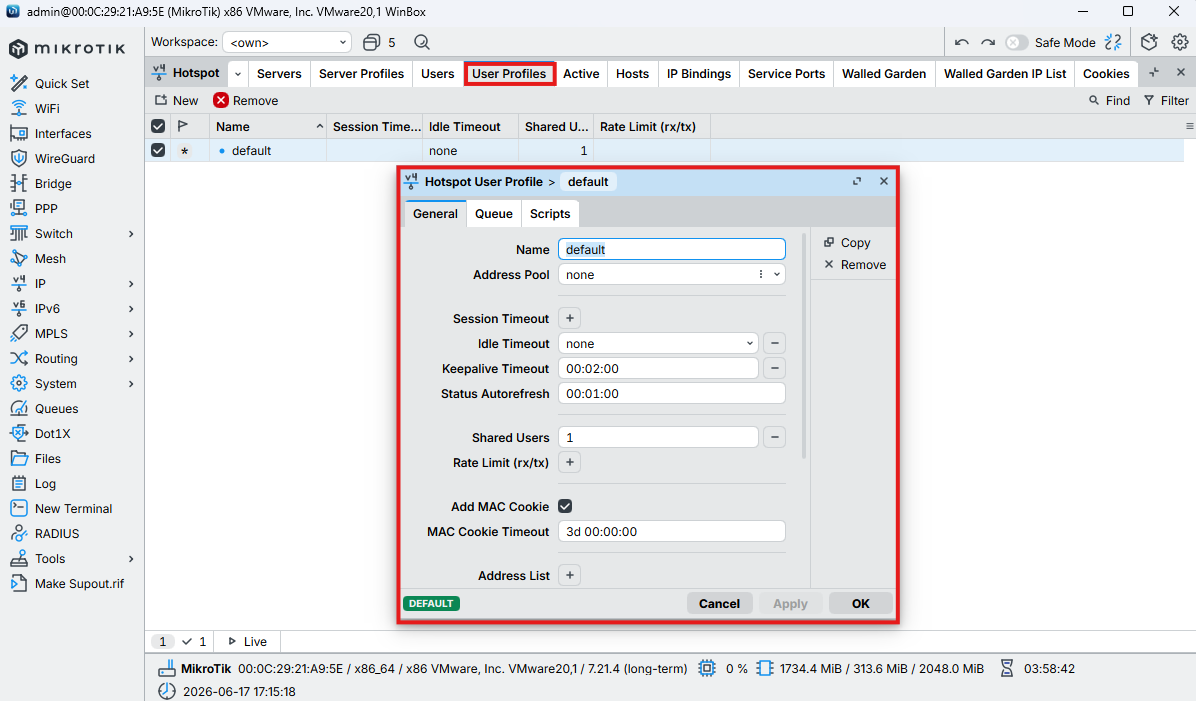Open Log in sidebar
1196x701 pixels.
click(44, 484)
